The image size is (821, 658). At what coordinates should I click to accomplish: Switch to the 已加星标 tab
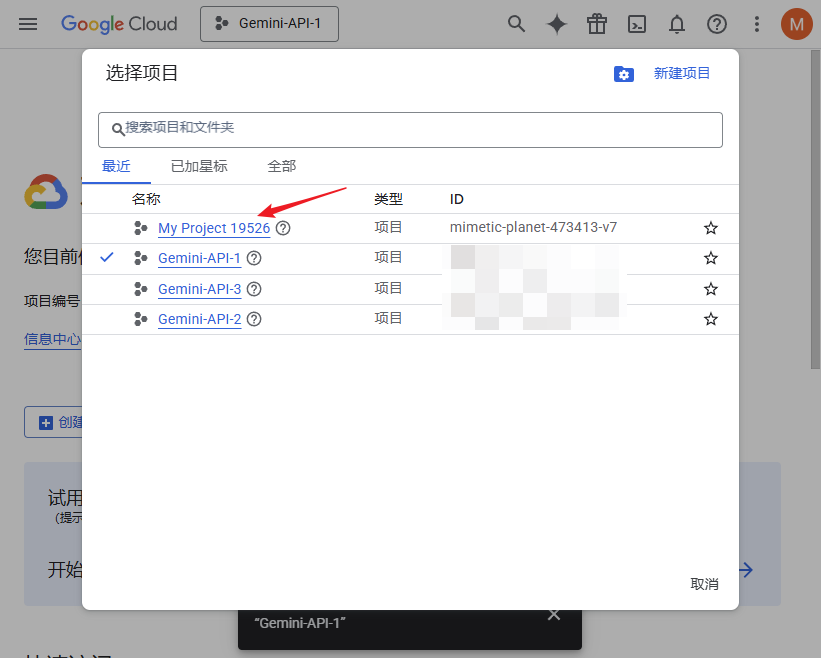point(198,166)
